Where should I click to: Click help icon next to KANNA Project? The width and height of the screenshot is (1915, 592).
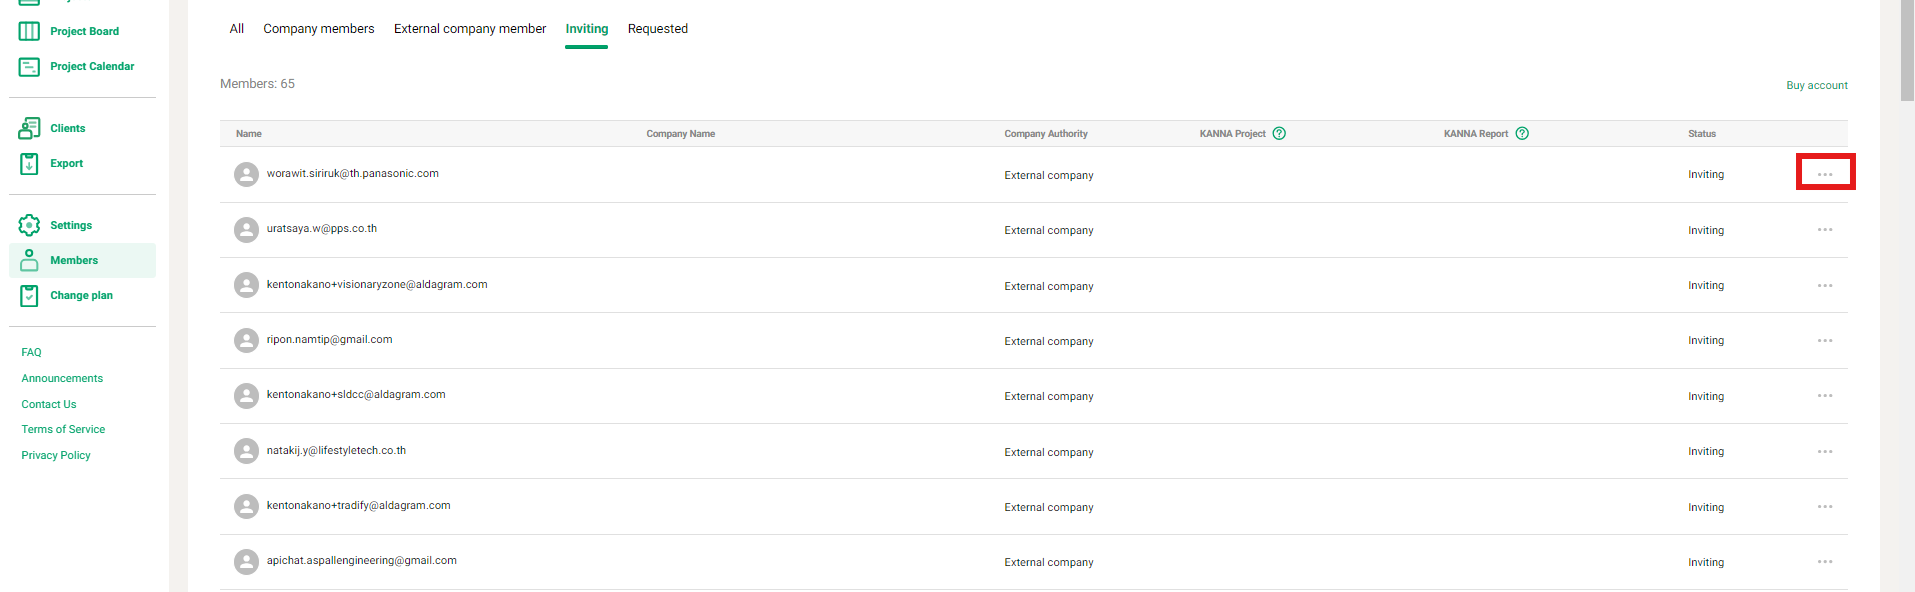[x=1279, y=134]
